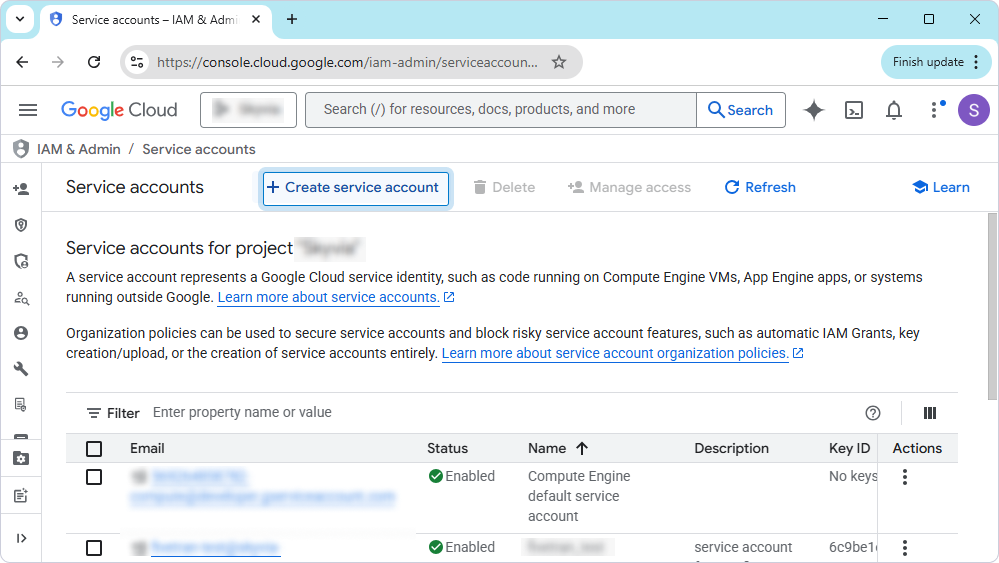Click the browser address bar URL
This screenshot has width=999, height=563.
point(347,62)
